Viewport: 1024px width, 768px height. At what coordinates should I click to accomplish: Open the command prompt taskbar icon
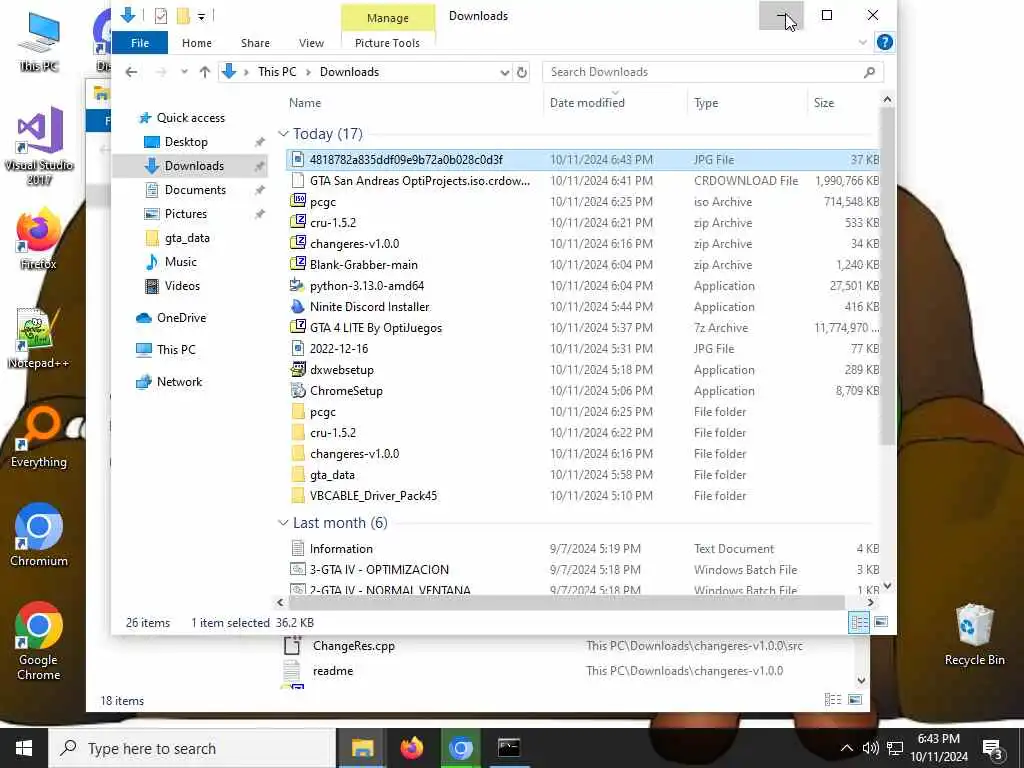point(509,748)
